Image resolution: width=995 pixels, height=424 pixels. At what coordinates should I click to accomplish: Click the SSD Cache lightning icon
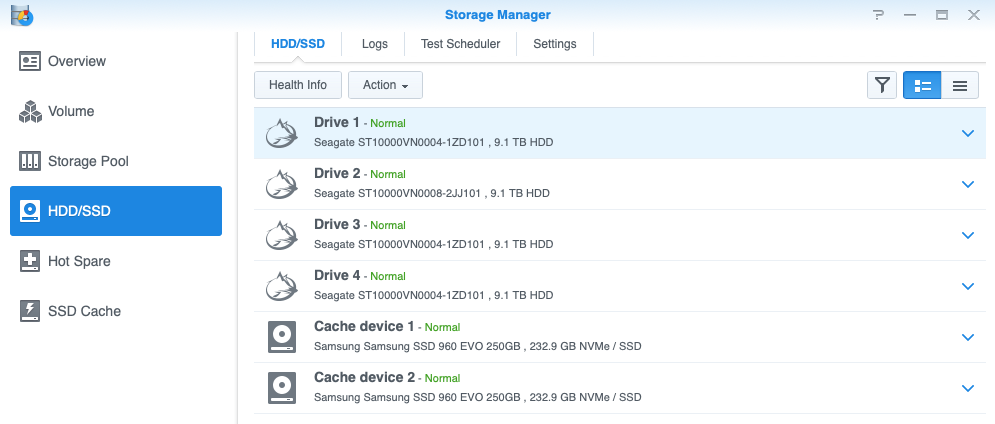coord(30,311)
